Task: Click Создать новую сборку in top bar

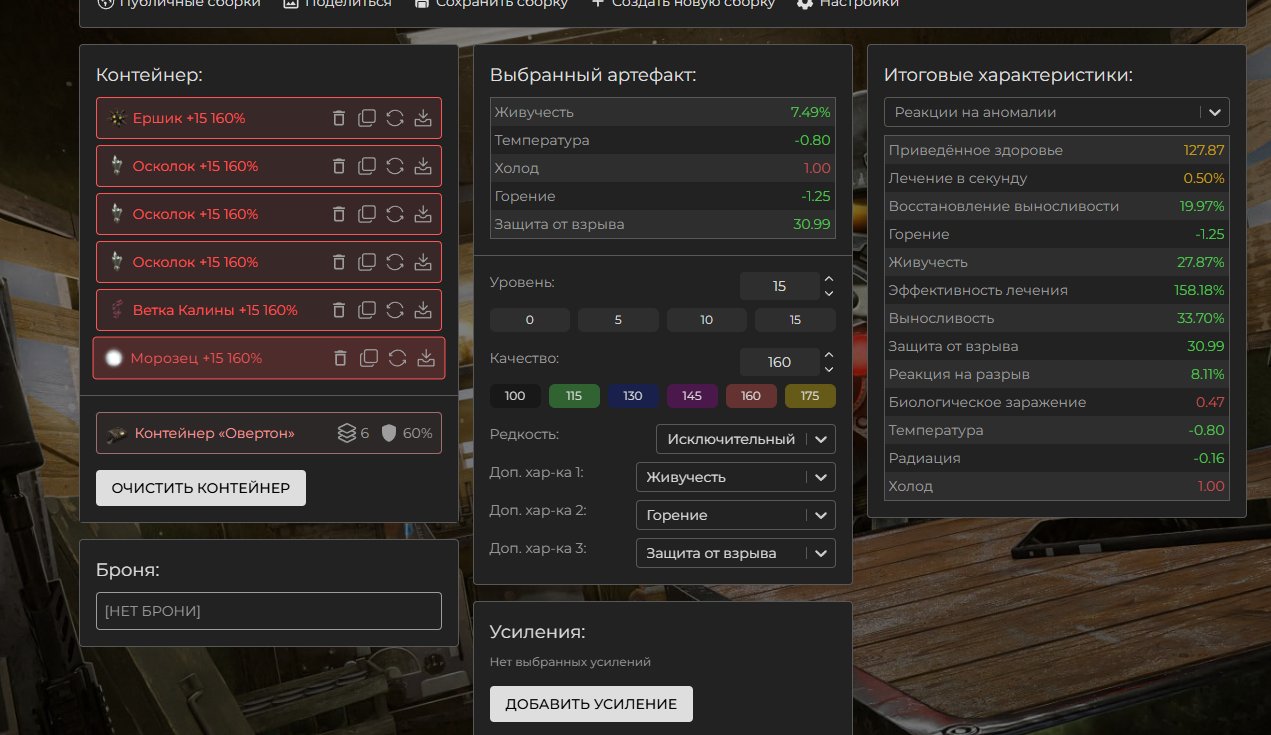Action: tap(683, 3)
